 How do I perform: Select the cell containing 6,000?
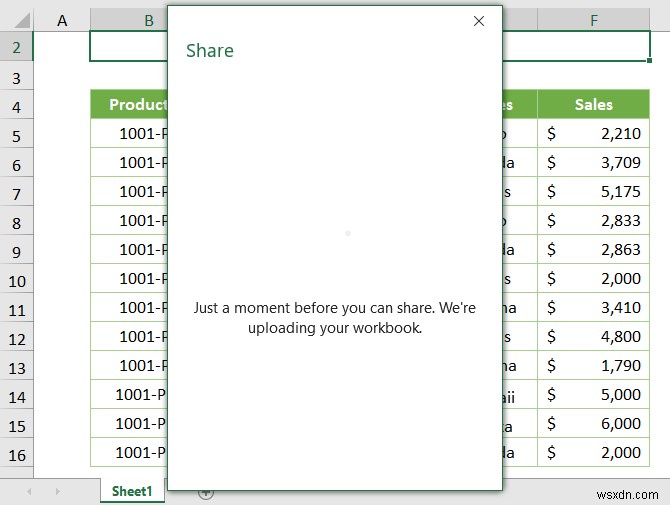pos(594,423)
